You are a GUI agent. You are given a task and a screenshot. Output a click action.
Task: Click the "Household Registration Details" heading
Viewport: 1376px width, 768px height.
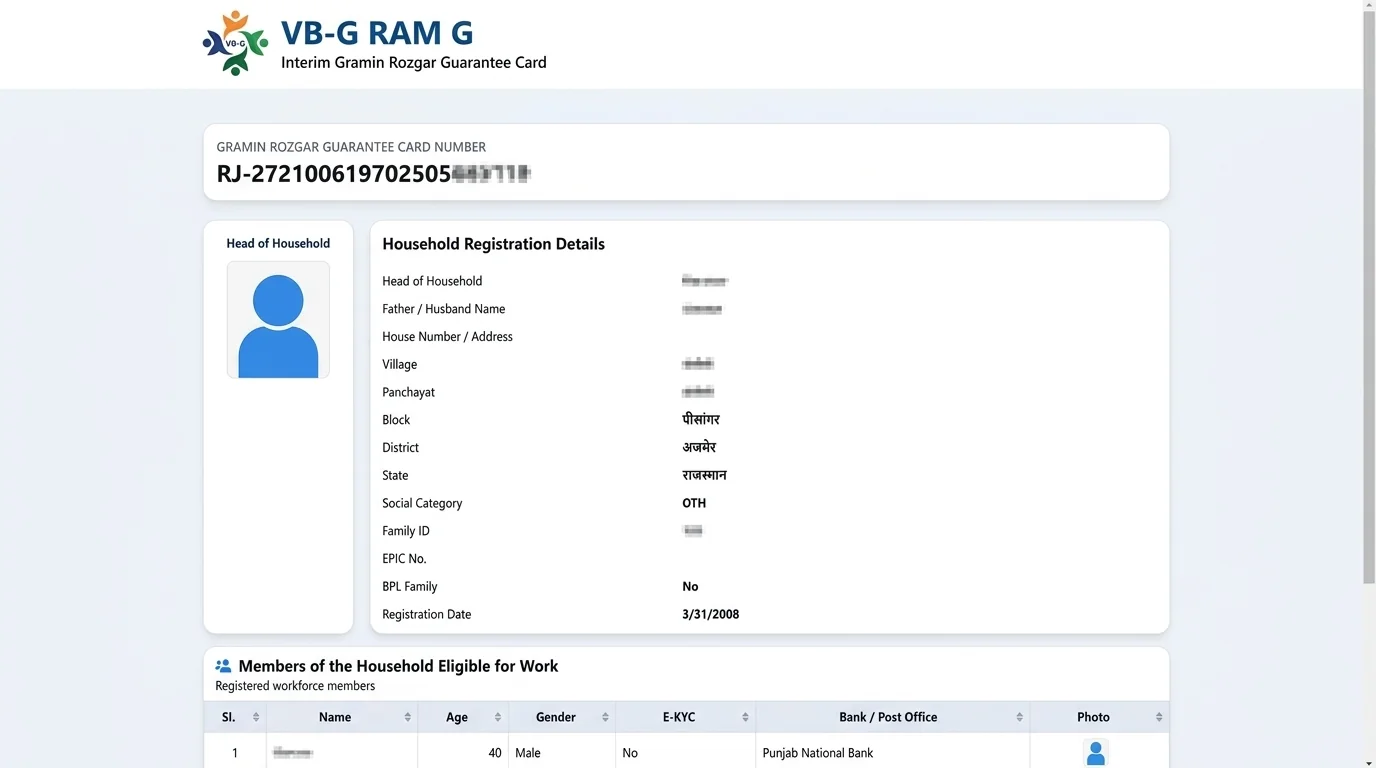pyautogui.click(x=493, y=244)
